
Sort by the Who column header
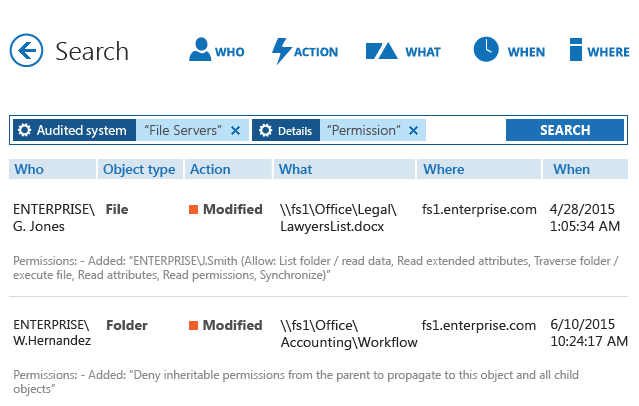(x=29, y=170)
